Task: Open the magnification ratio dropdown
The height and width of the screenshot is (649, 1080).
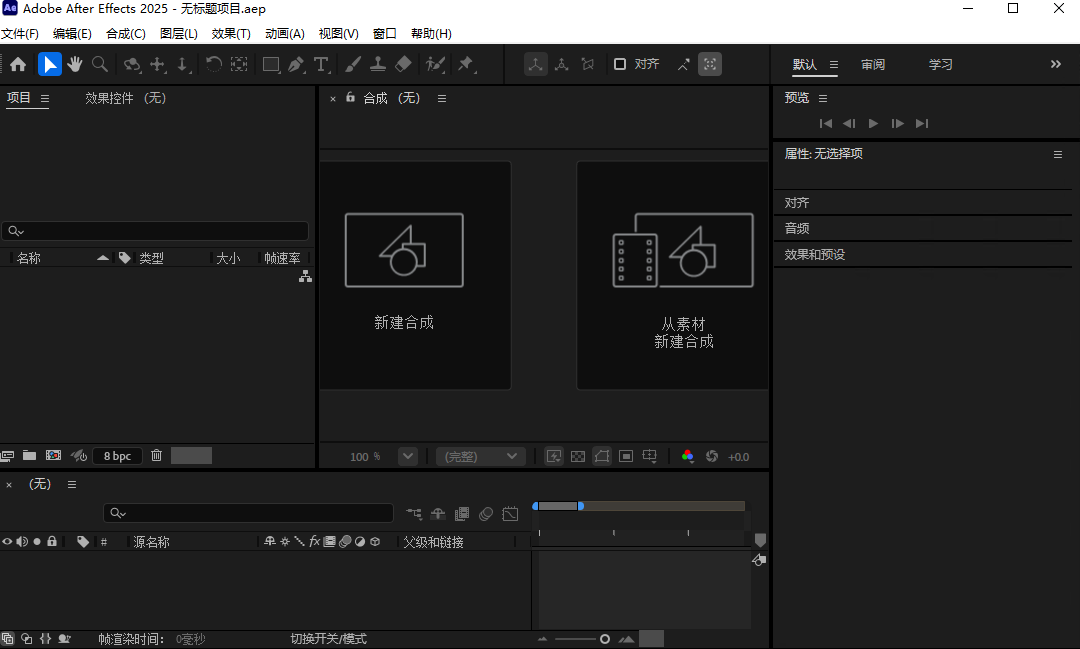Action: click(408, 456)
